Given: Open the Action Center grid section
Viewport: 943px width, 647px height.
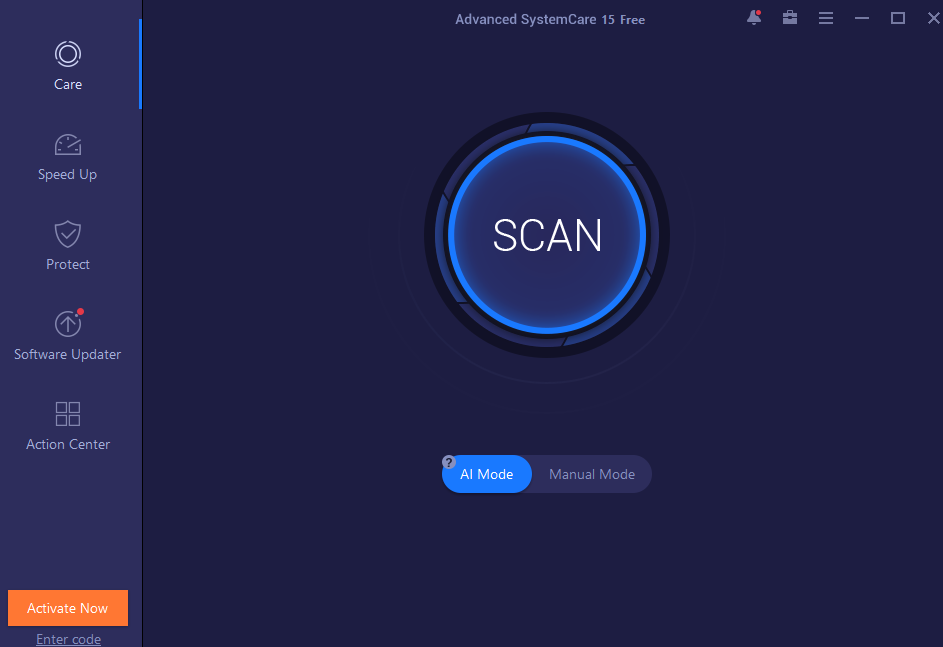Looking at the screenshot, I should click(68, 426).
